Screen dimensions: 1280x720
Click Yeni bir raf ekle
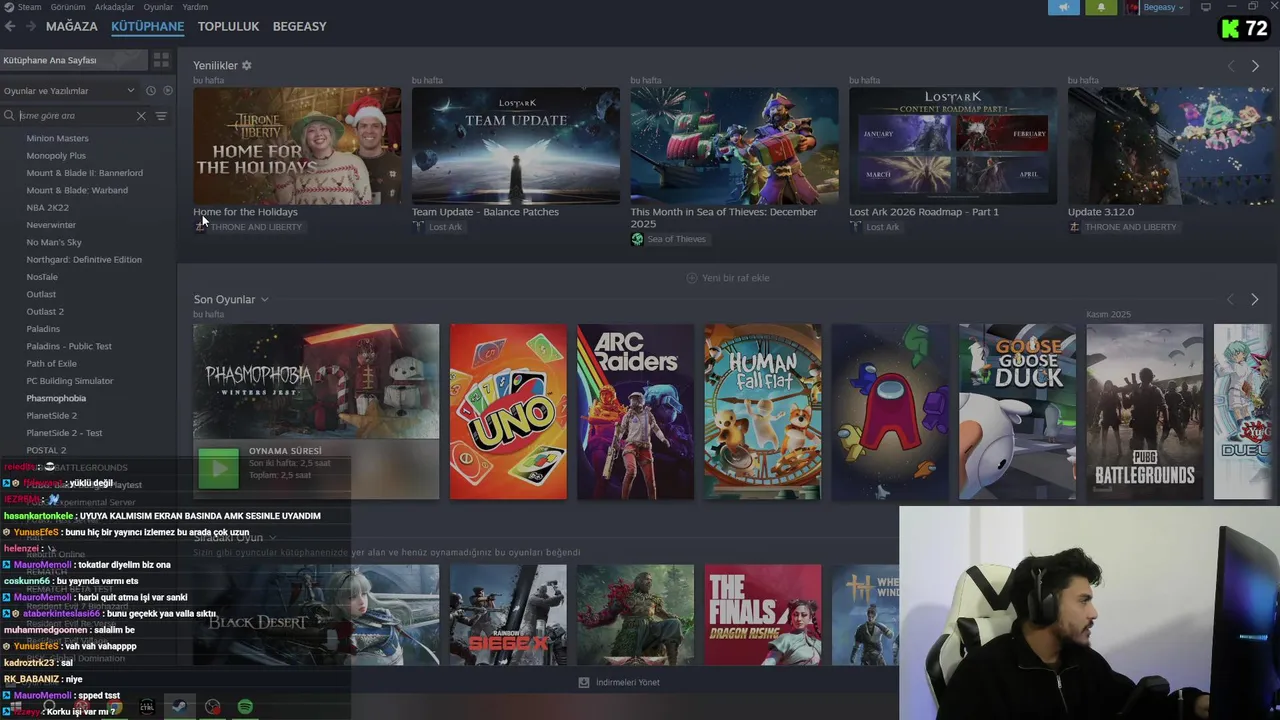(x=728, y=278)
